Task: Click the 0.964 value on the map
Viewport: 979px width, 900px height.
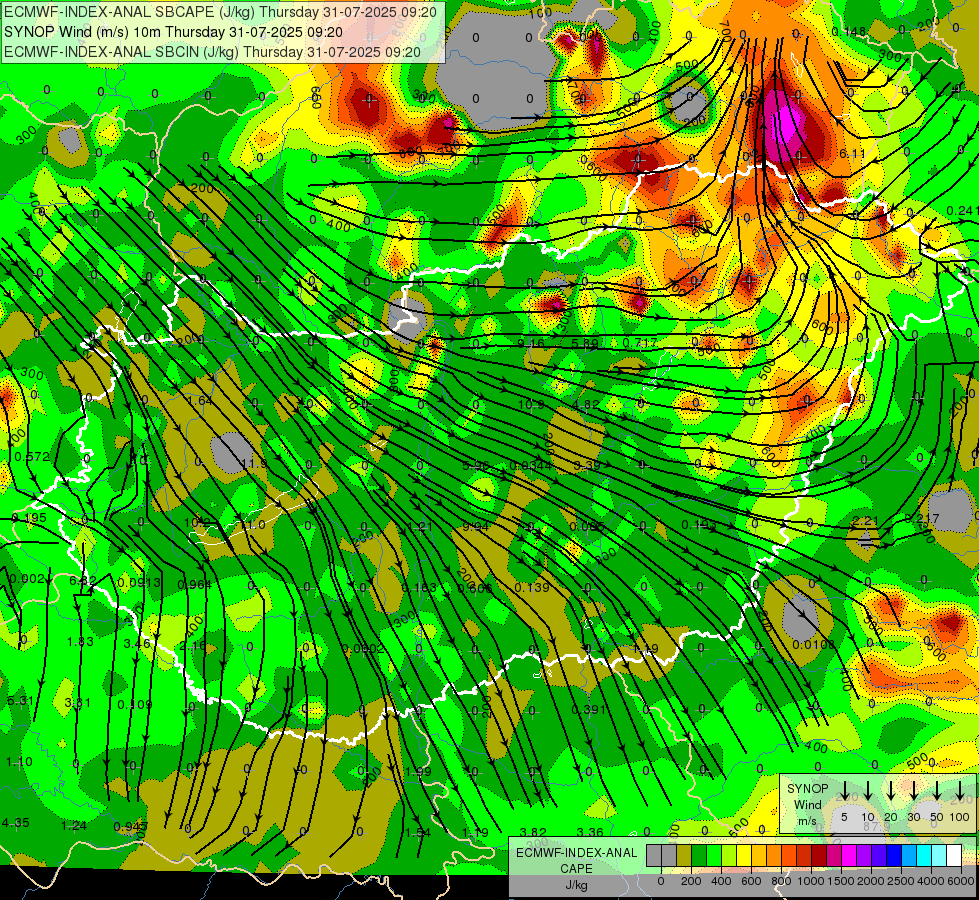Action: (195, 585)
